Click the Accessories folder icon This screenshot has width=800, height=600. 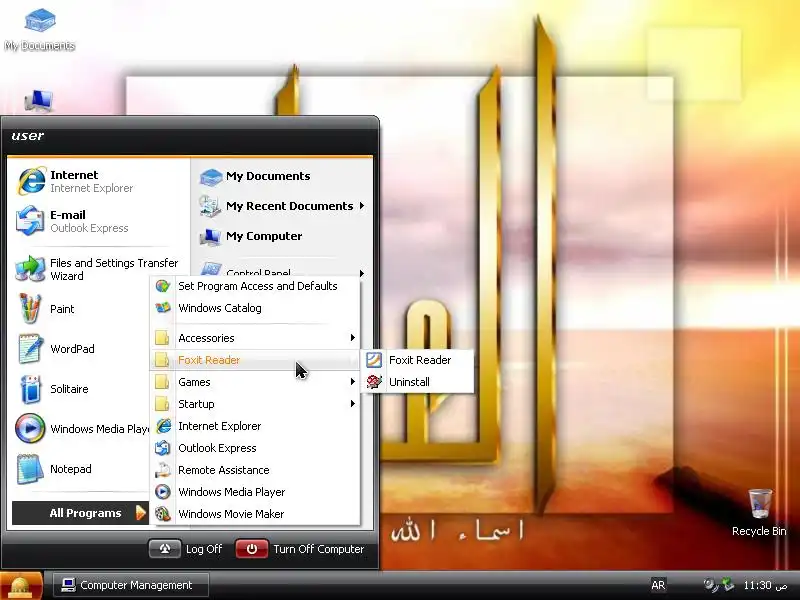coord(162,338)
